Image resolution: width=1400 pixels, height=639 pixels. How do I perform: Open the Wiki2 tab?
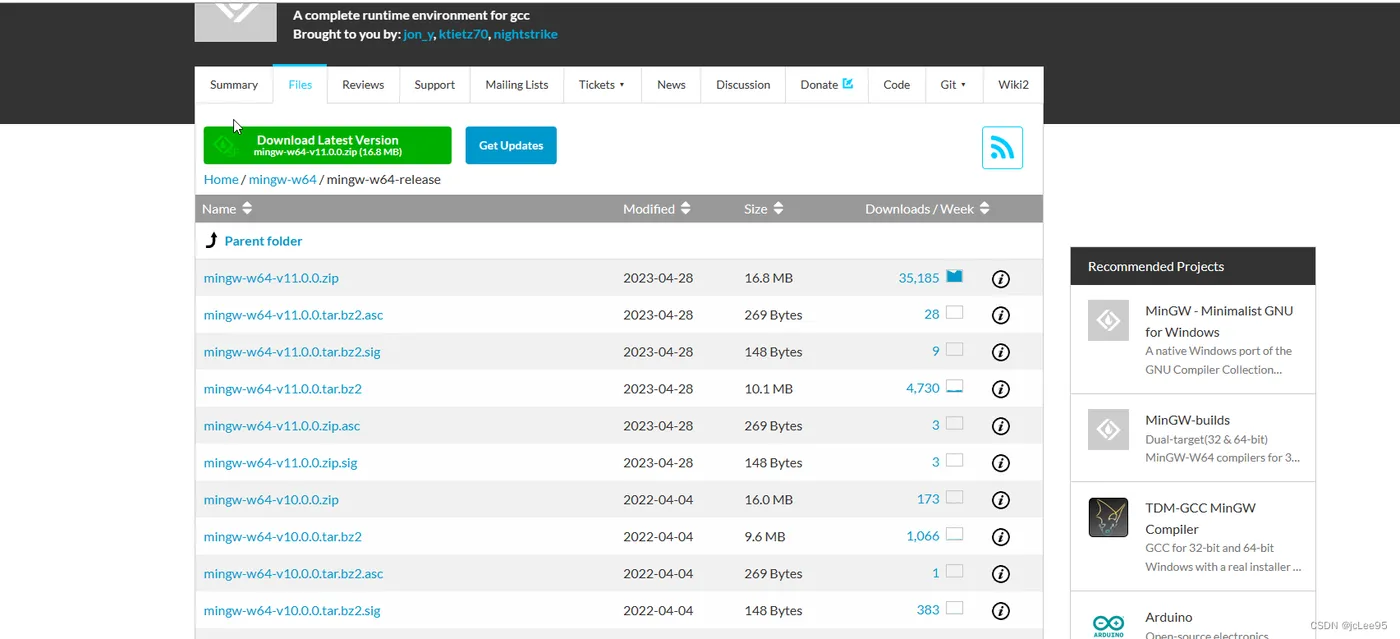1013,85
